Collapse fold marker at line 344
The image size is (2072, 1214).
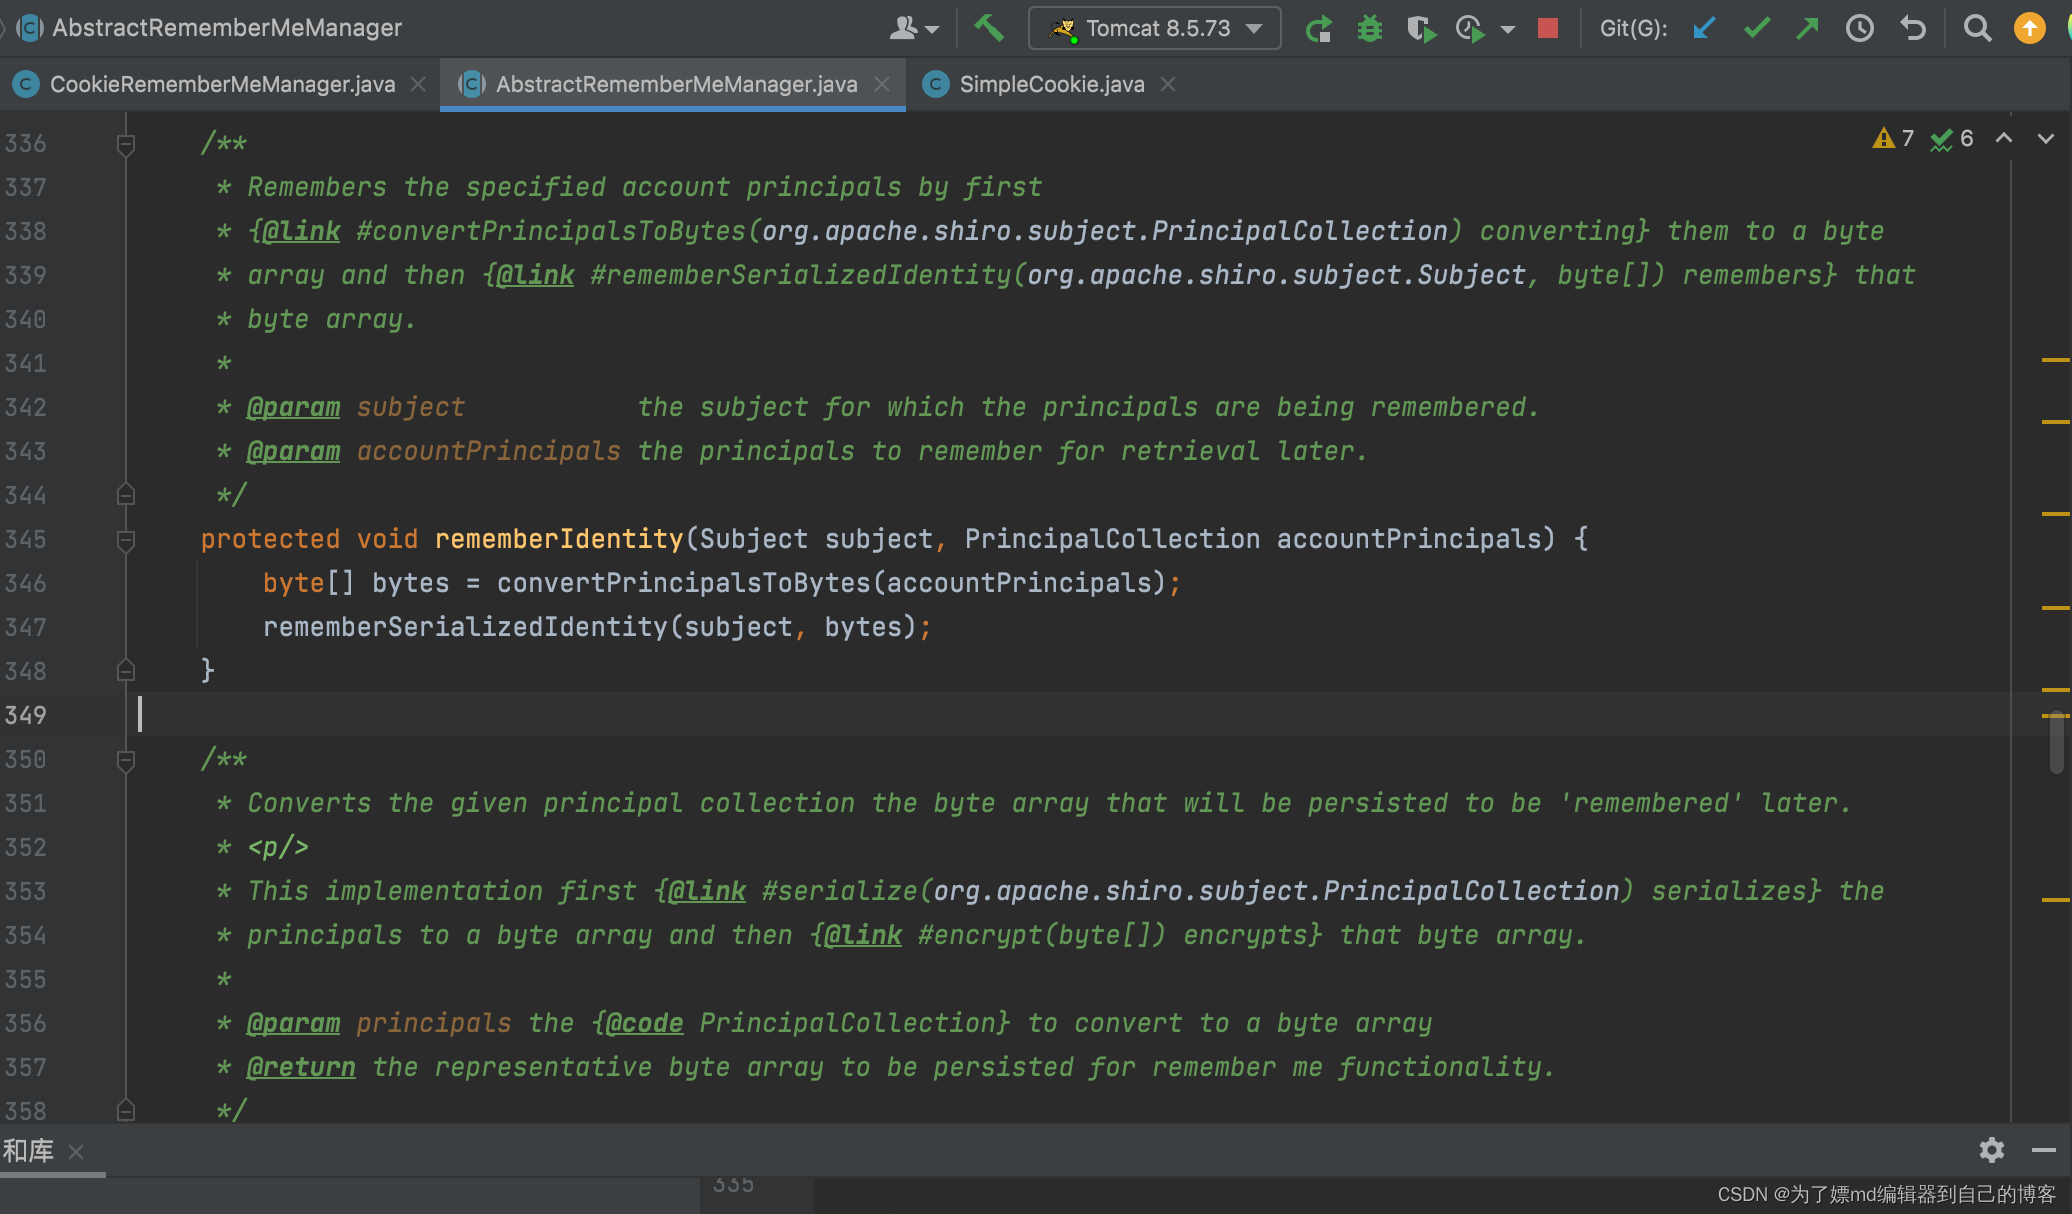point(126,495)
